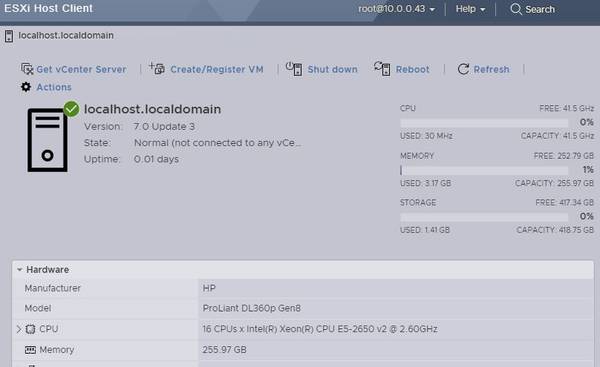
Task: Click the CAPACITY: 255.97 GB text
Action: 554,183
